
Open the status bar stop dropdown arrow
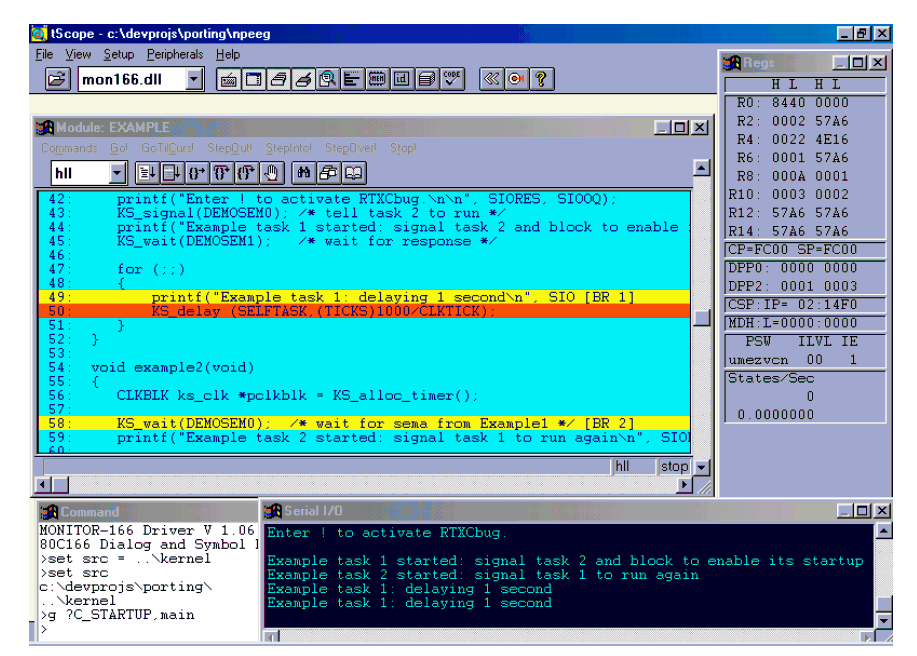pos(701,467)
